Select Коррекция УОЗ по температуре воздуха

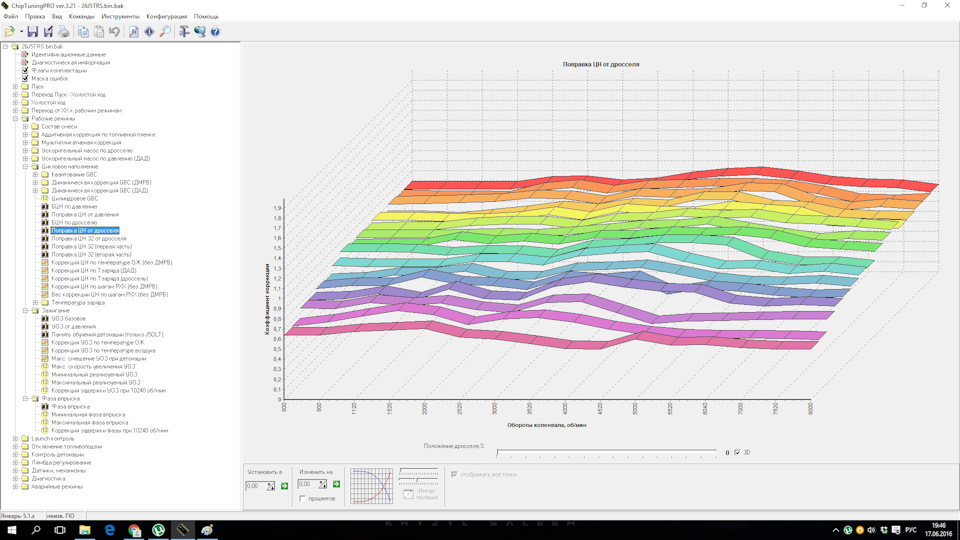pyautogui.click(x=103, y=351)
